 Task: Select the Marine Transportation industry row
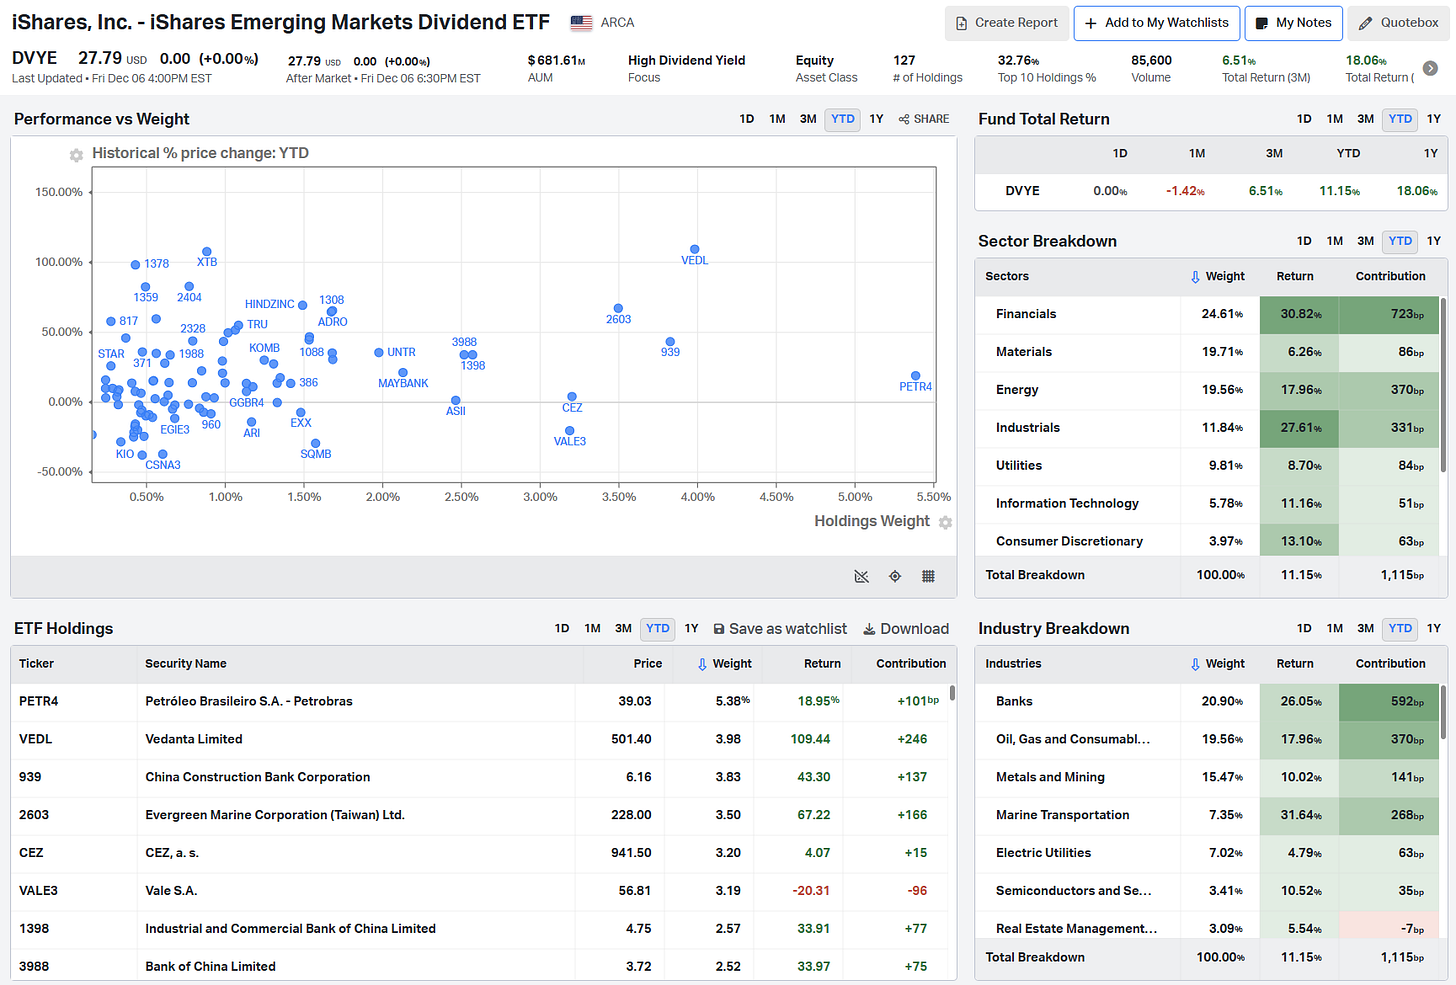coord(1207,816)
